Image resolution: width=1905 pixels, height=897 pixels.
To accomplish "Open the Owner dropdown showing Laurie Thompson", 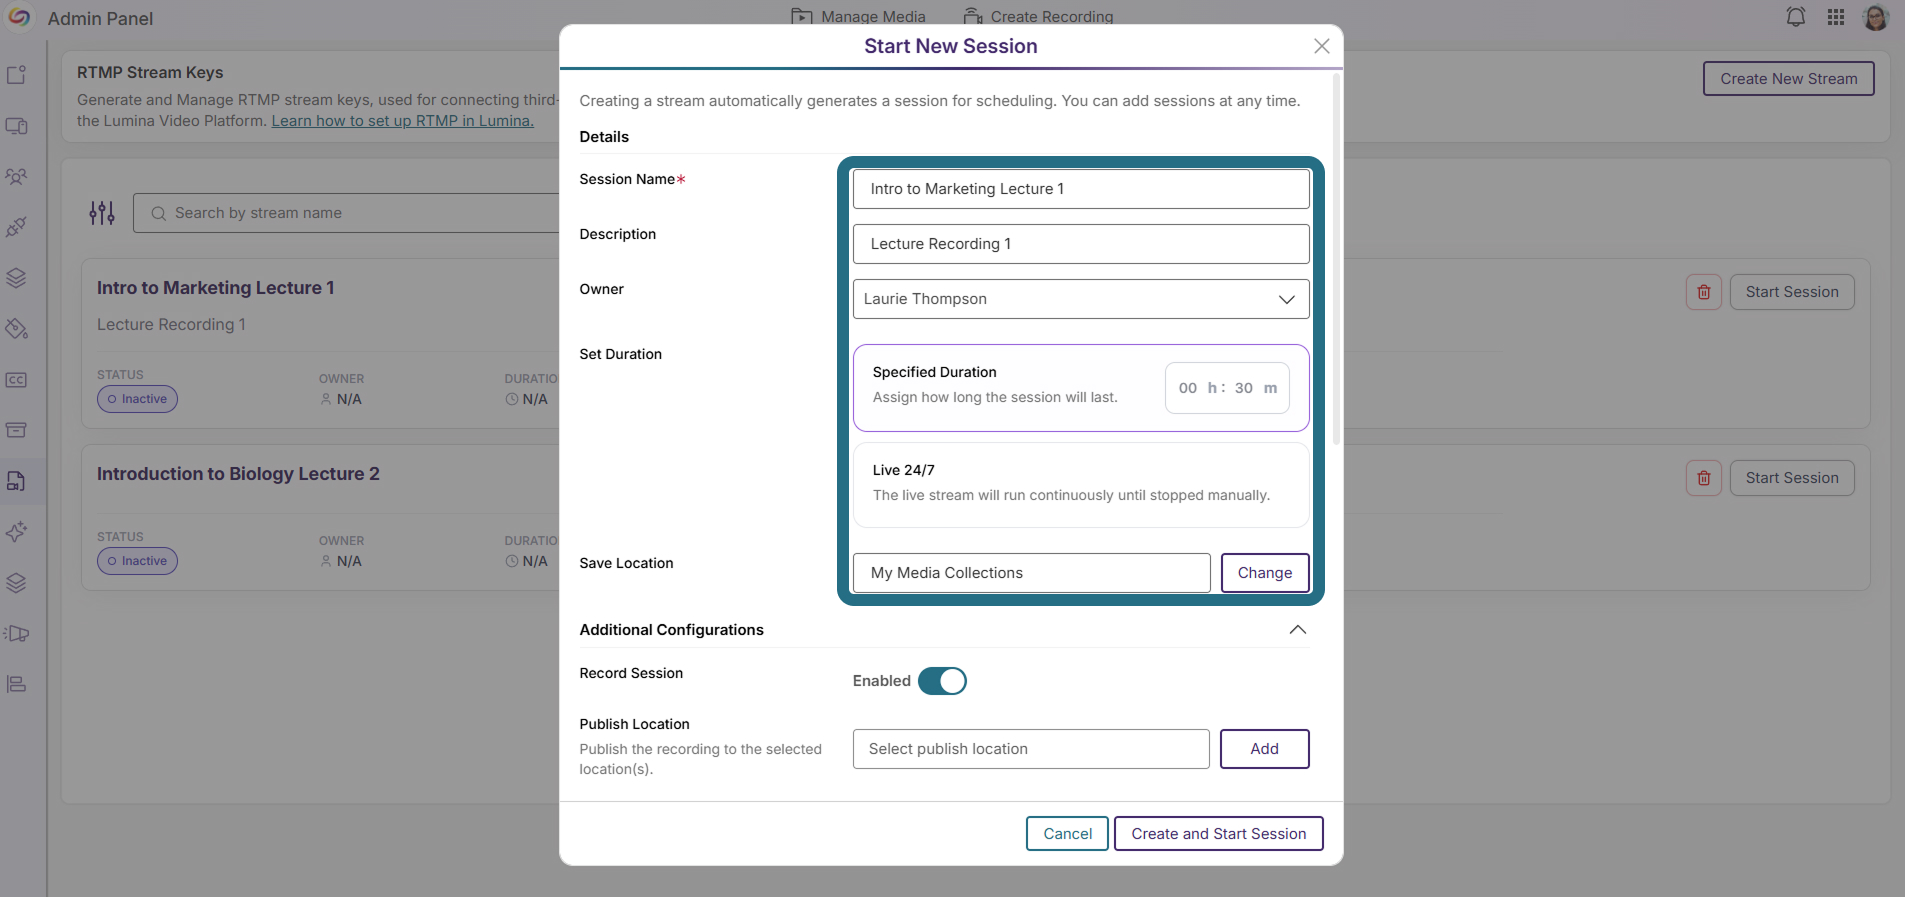I will tap(1081, 299).
